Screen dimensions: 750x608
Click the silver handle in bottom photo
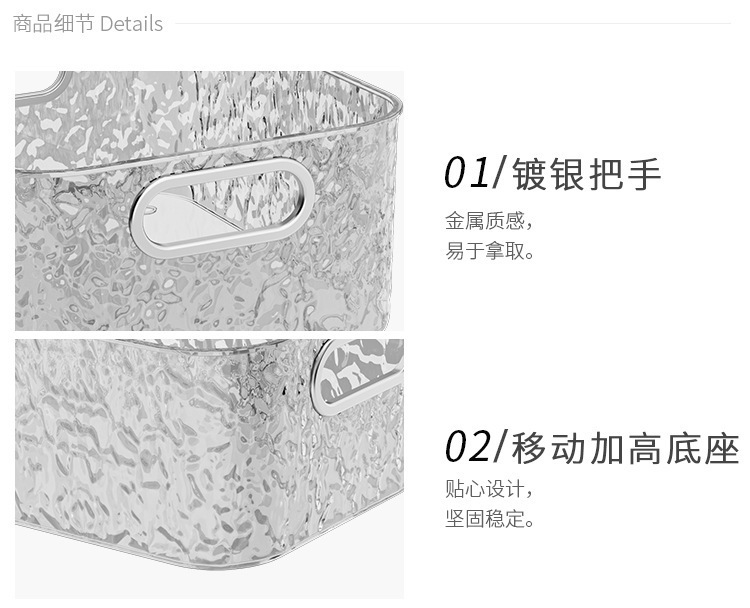(x=356, y=376)
